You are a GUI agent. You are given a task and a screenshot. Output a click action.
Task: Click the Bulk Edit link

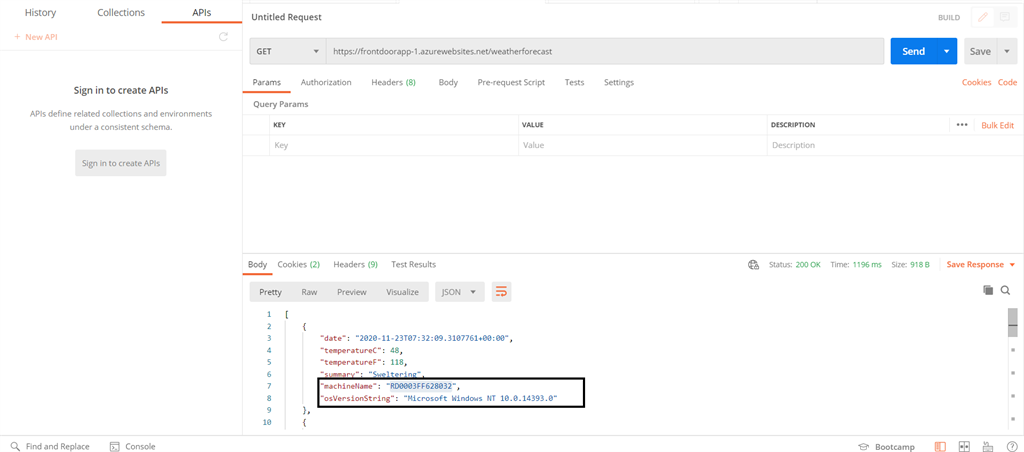point(997,125)
